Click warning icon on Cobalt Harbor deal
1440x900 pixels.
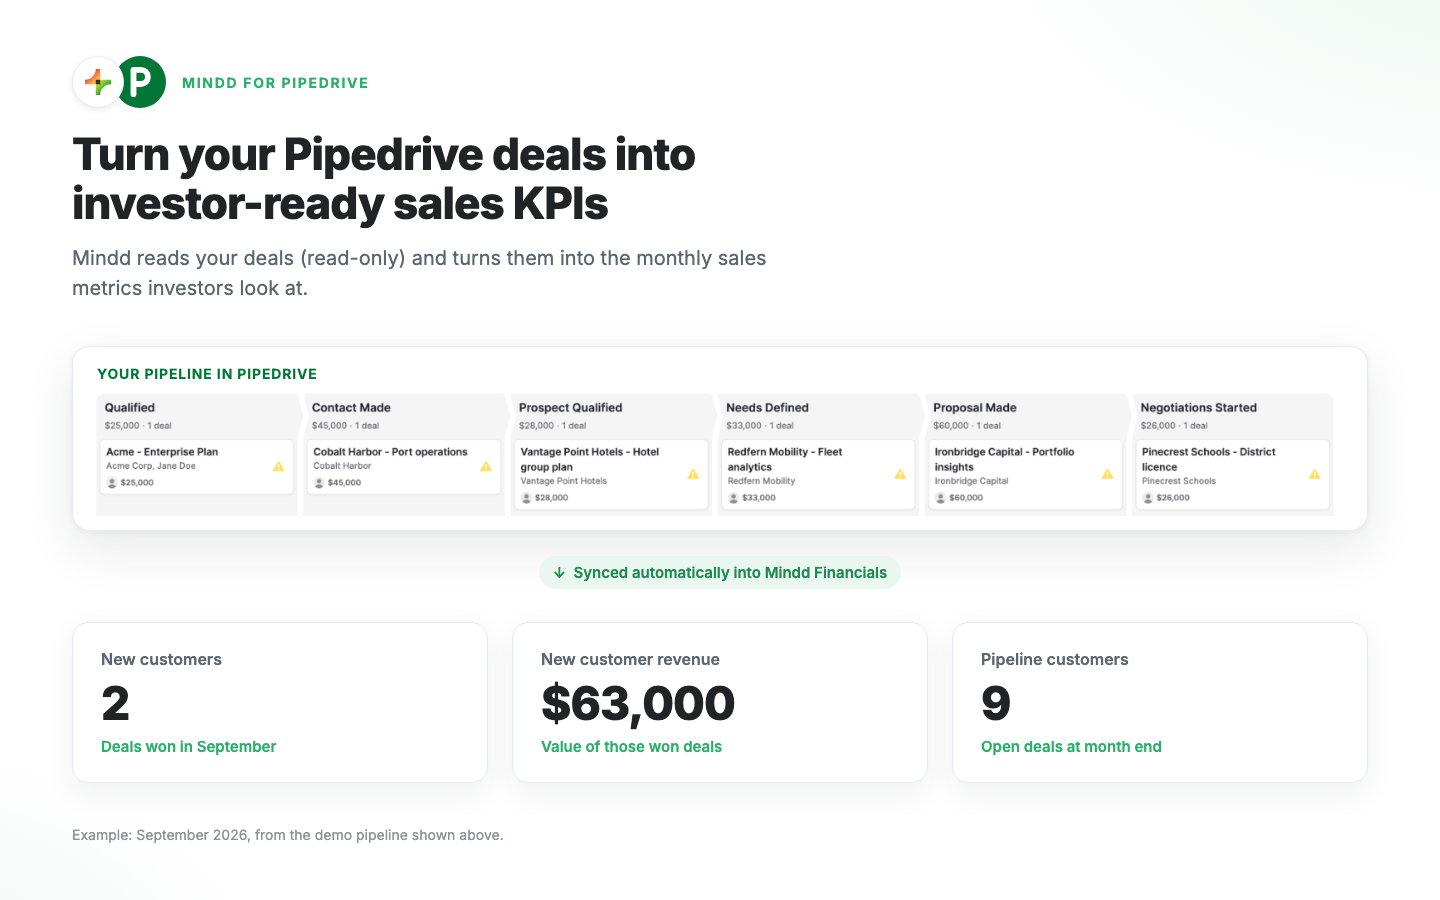[485, 467]
